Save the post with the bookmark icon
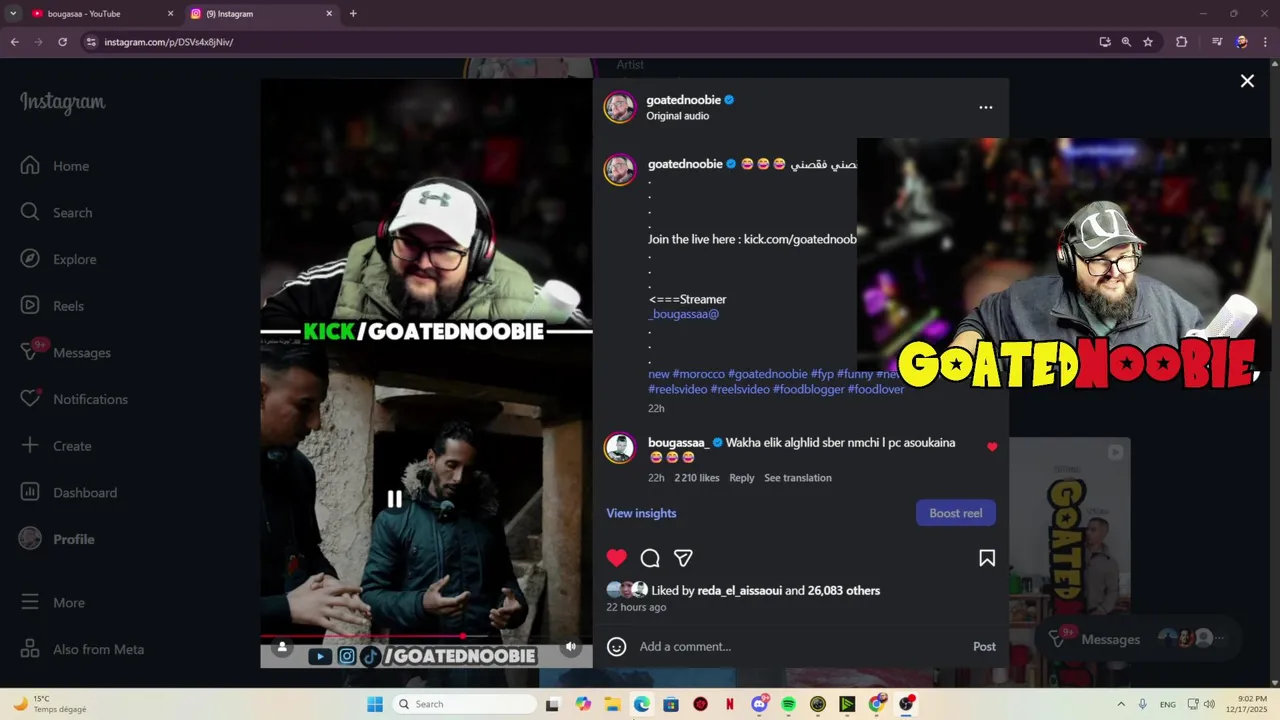1280x720 pixels. pyautogui.click(x=987, y=558)
